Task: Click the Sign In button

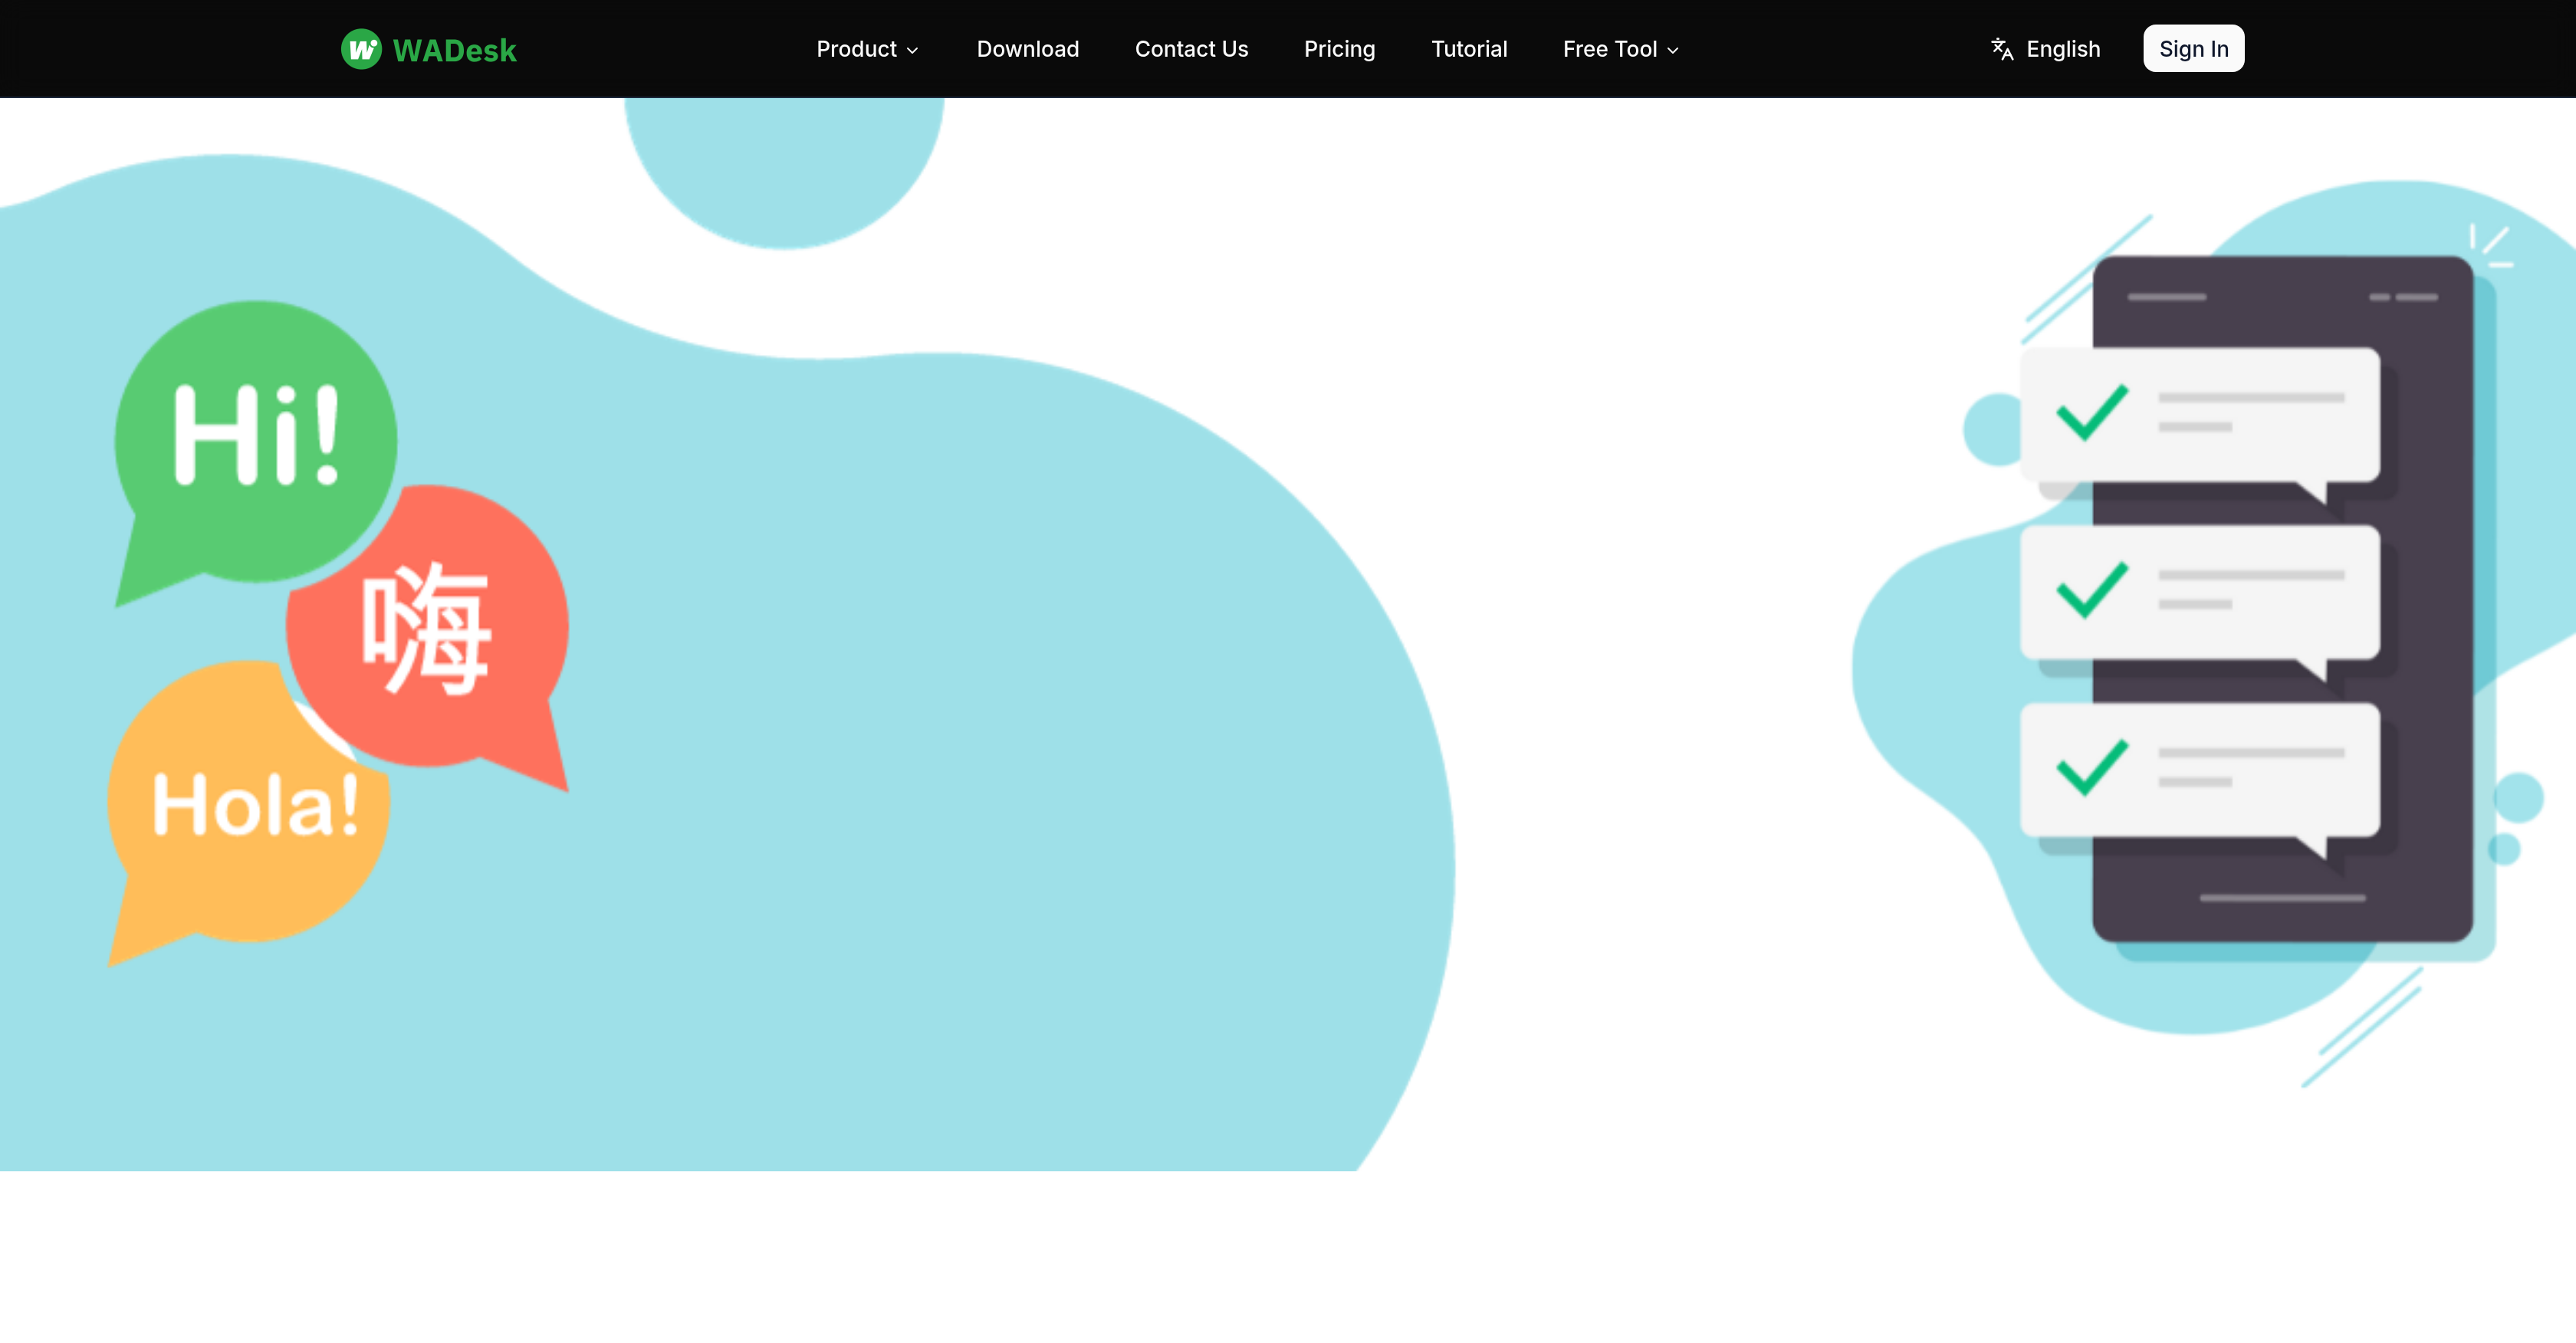Action: (x=2193, y=48)
